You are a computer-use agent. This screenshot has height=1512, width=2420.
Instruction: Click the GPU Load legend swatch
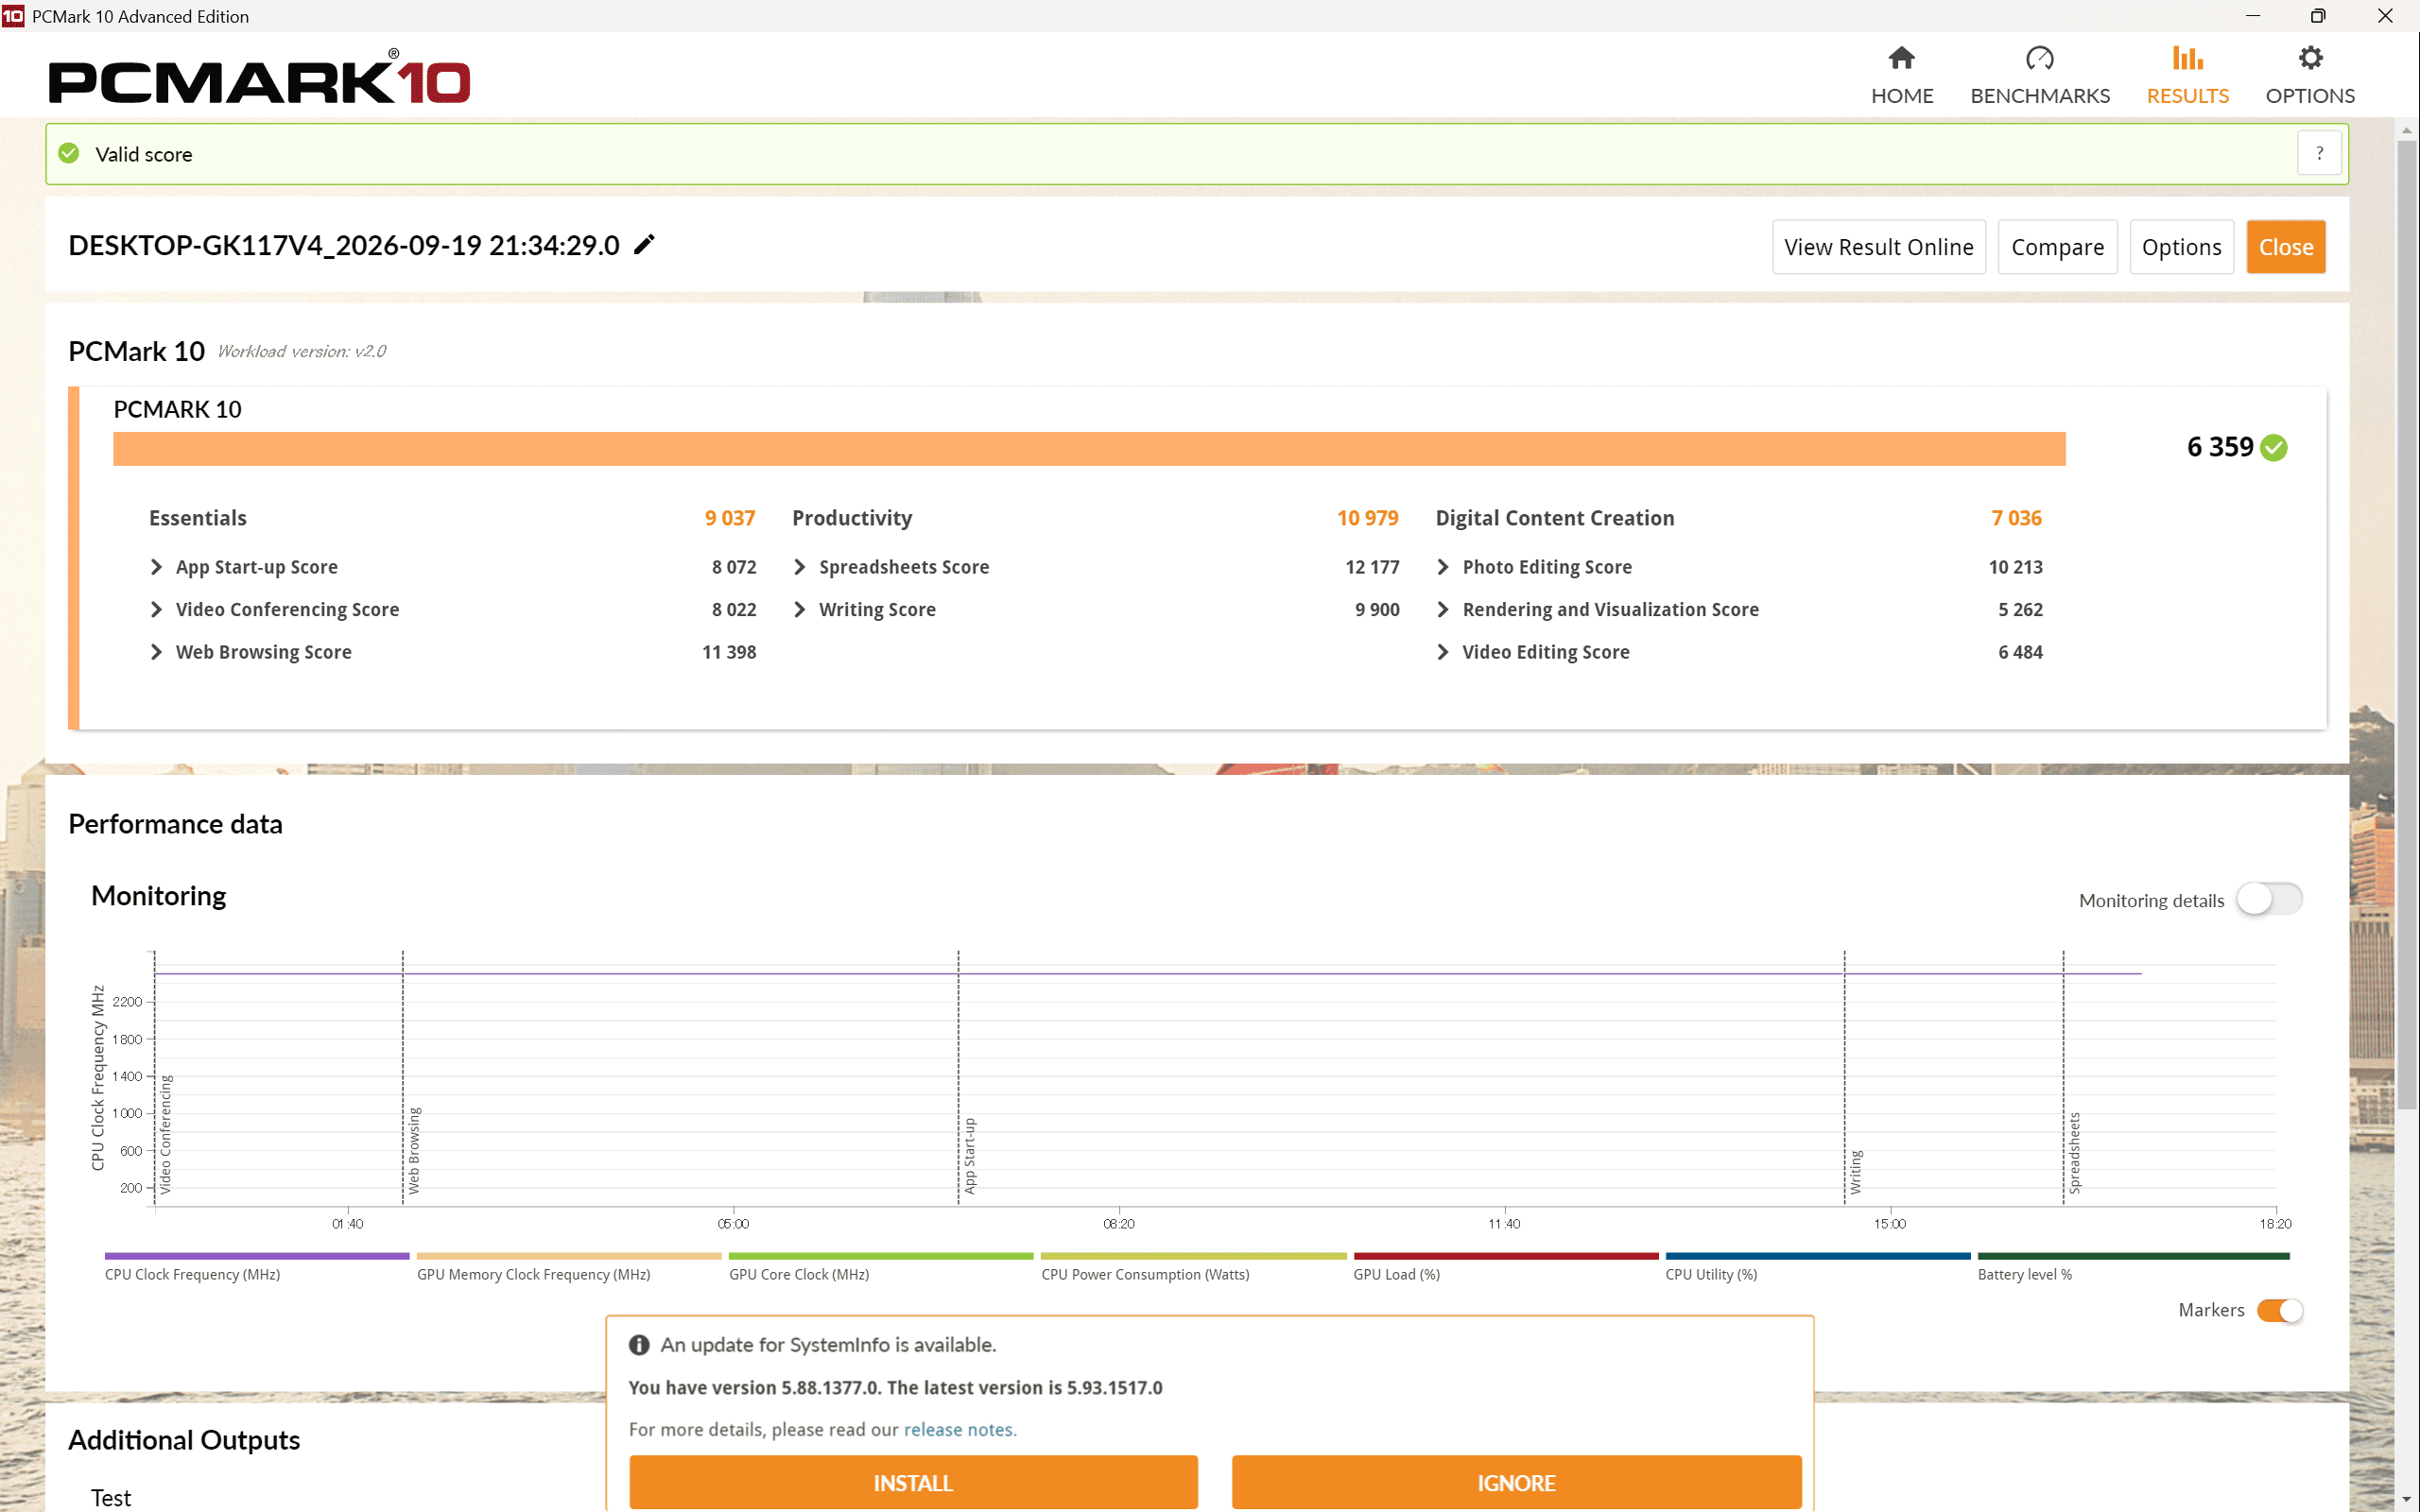[x=1506, y=1256]
